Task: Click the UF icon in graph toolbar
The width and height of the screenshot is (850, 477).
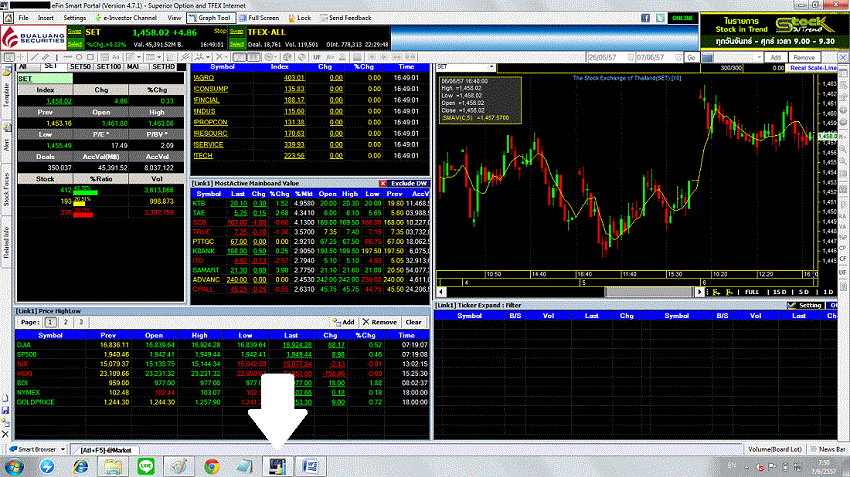Action: (316, 57)
